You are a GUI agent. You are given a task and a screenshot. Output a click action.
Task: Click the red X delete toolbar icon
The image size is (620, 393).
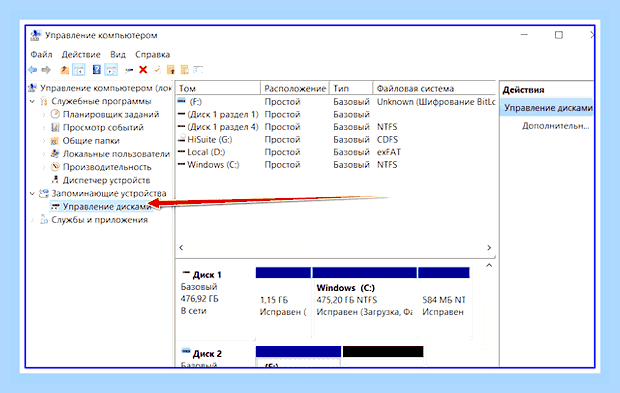(x=143, y=70)
